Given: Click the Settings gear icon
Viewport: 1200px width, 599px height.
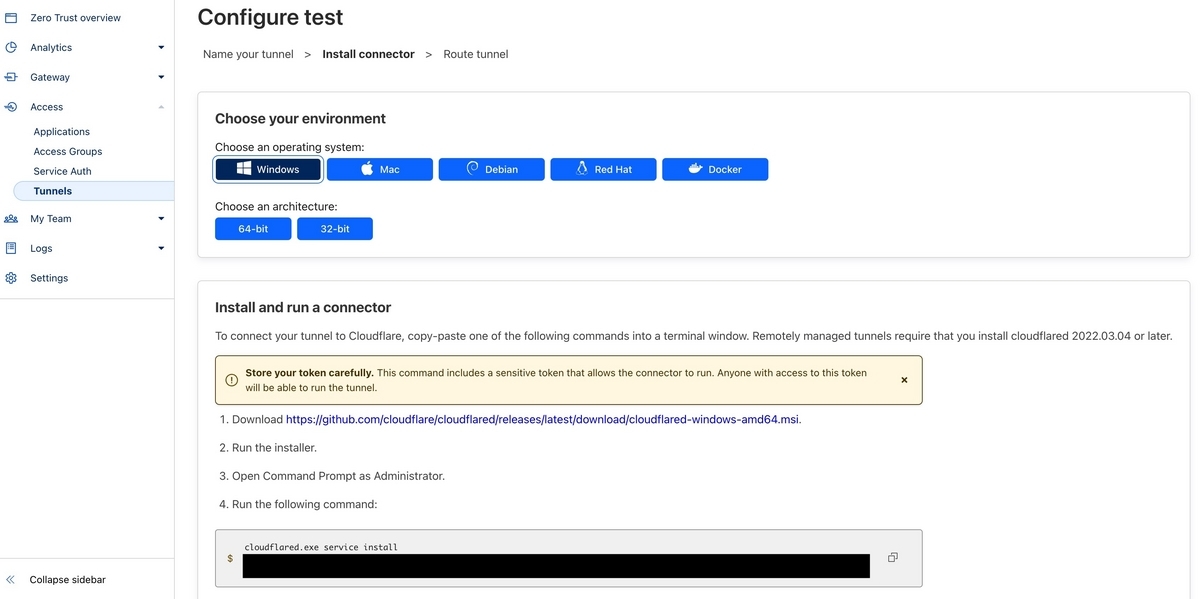Looking at the screenshot, I should (x=11, y=278).
